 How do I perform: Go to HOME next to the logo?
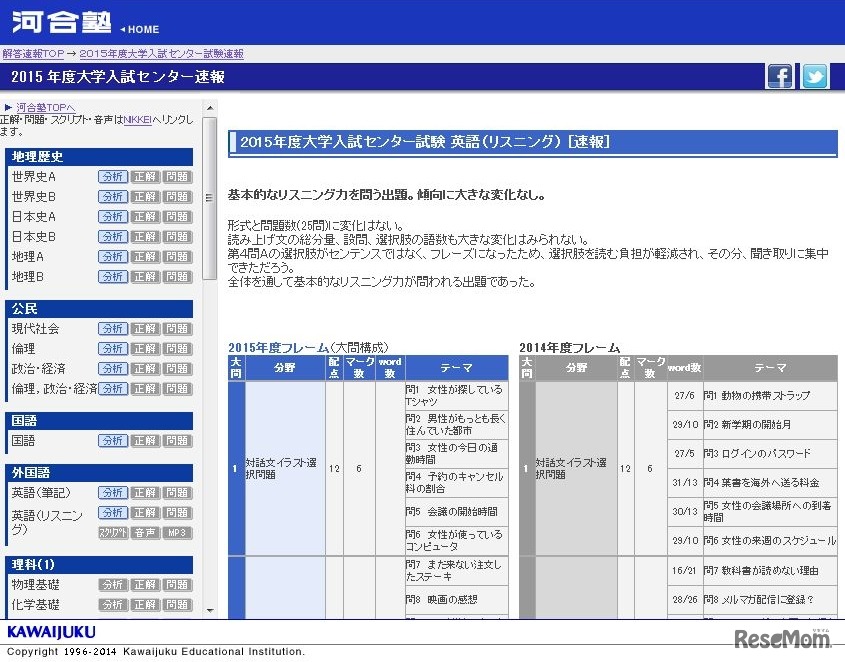(140, 29)
